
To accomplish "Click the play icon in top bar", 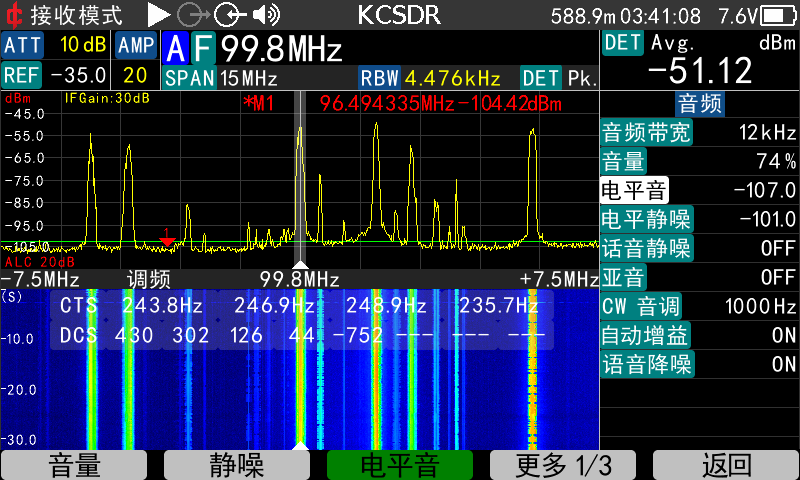I will coord(159,15).
